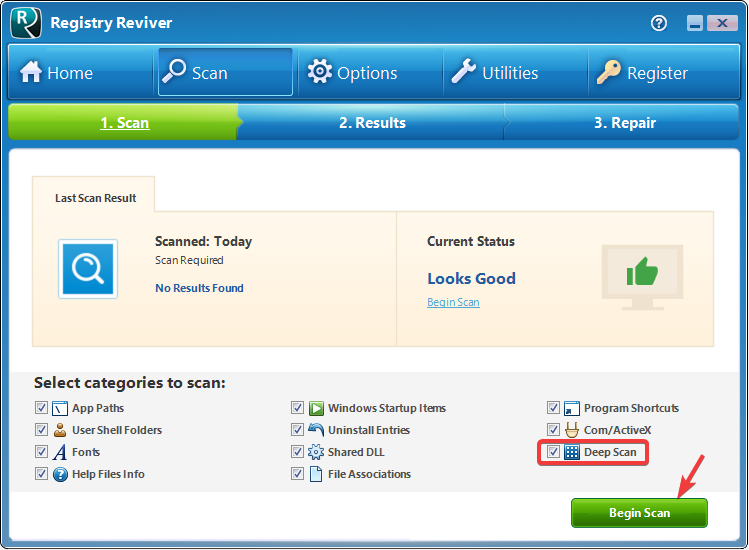Click the Fonts letter A icon
Viewport: 749px width, 550px height.
(x=60, y=452)
